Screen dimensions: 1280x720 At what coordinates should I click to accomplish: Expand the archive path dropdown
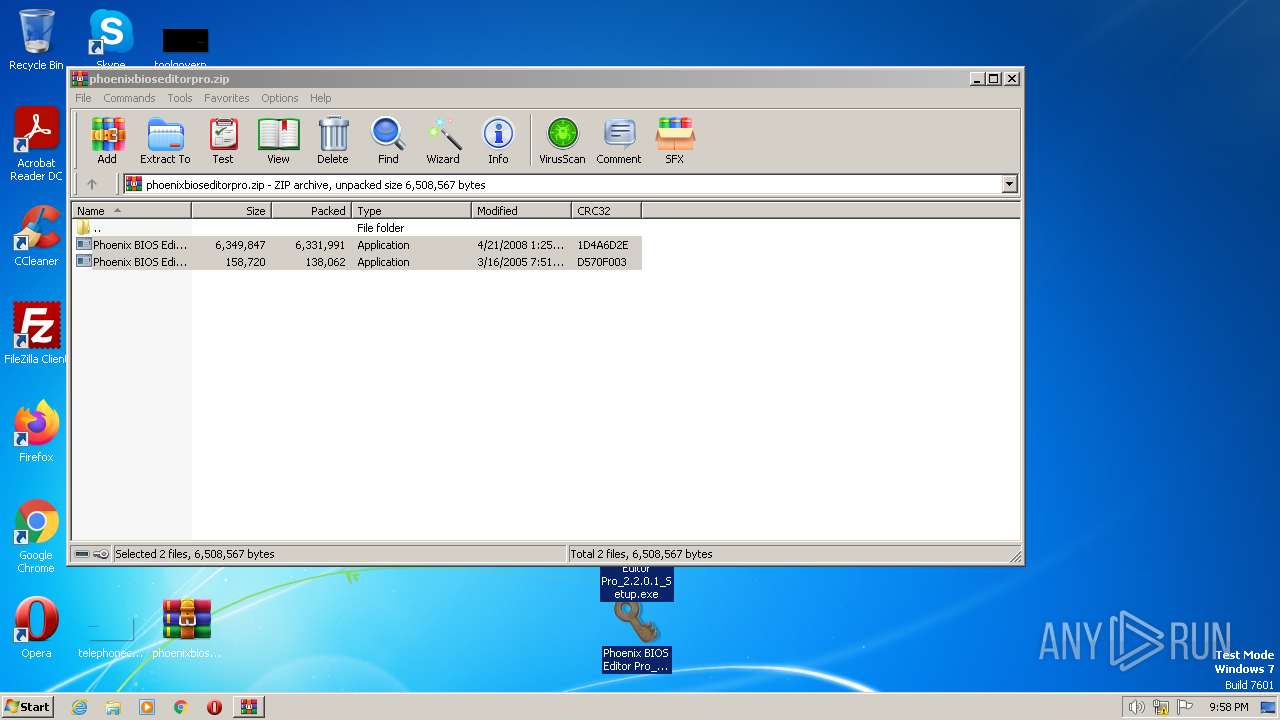pos(1009,184)
